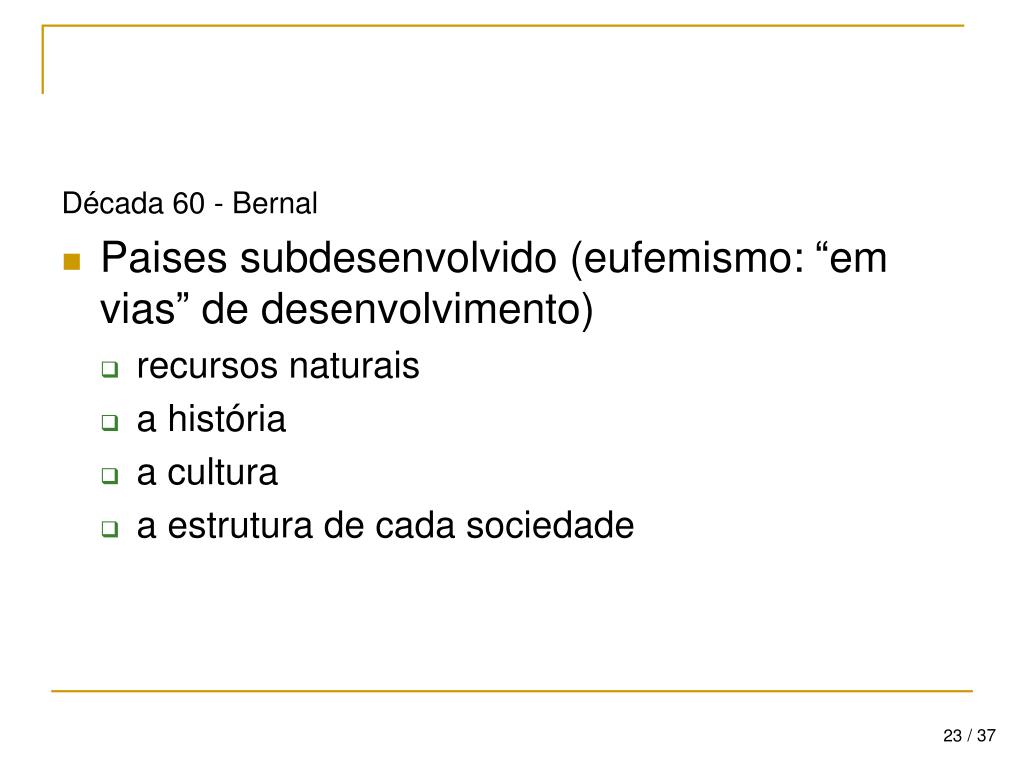Viewport: 1024px width, 768px height.
Task: Click the word Bernal in heading
Action: pyautogui.click(x=275, y=203)
